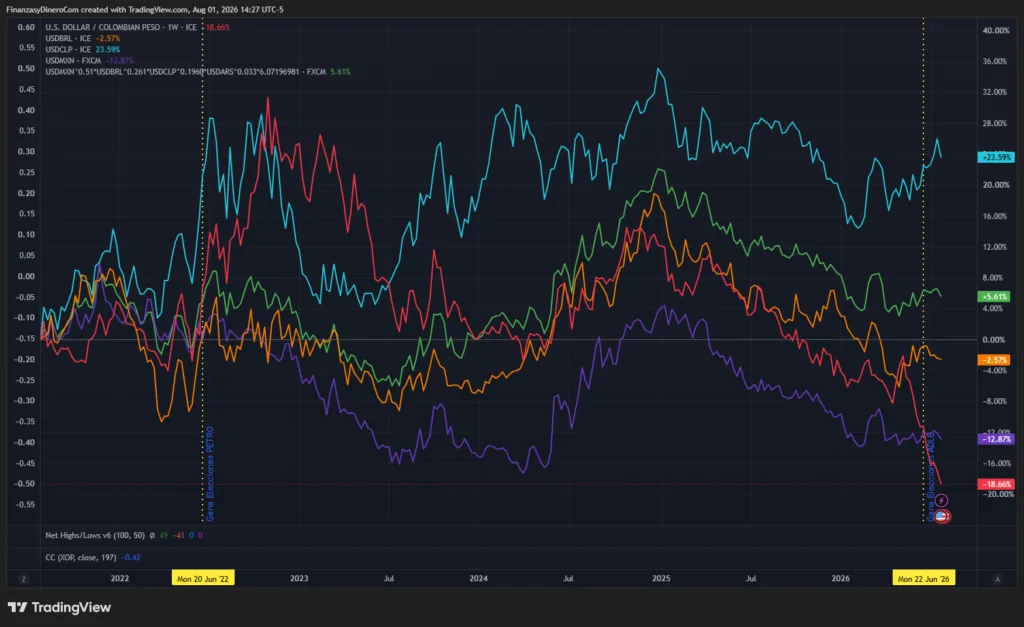Click the -12.87% purple price label
Image resolution: width=1024 pixels, height=627 pixels.
coord(995,439)
